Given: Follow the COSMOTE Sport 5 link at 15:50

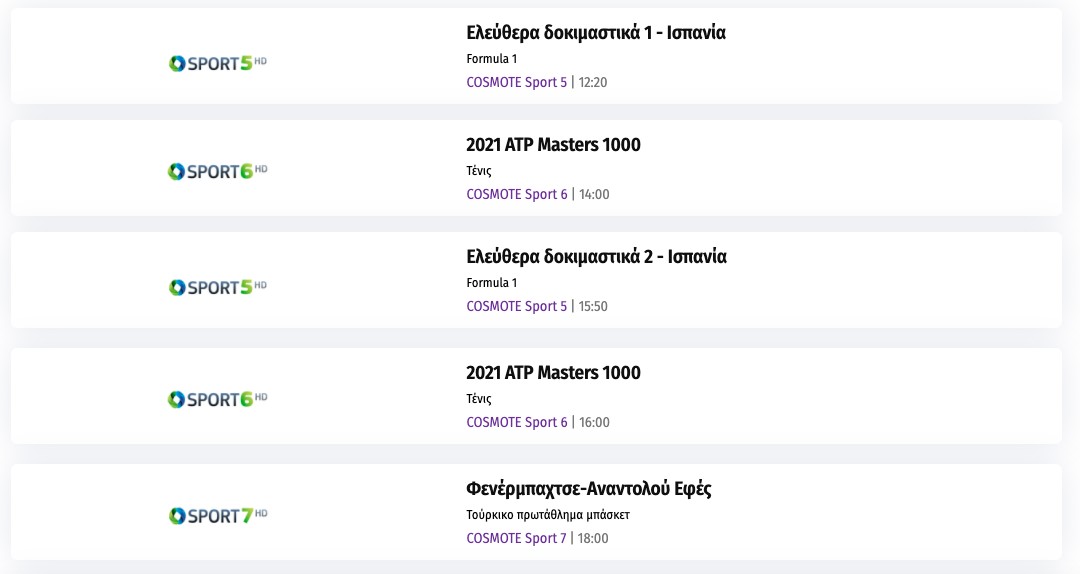Looking at the screenshot, I should tap(516, 306).
